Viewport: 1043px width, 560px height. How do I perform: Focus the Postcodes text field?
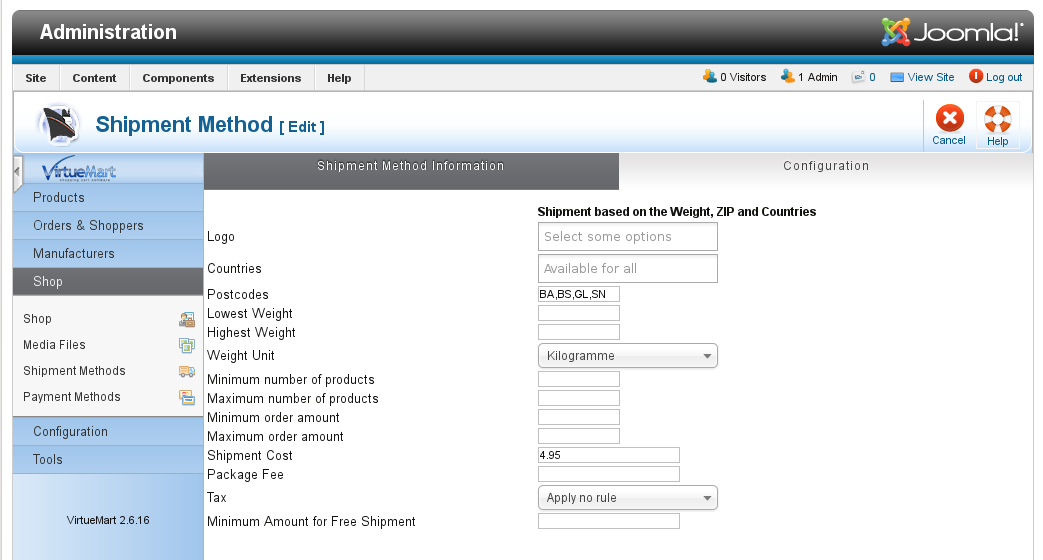(x=579, y=294)
